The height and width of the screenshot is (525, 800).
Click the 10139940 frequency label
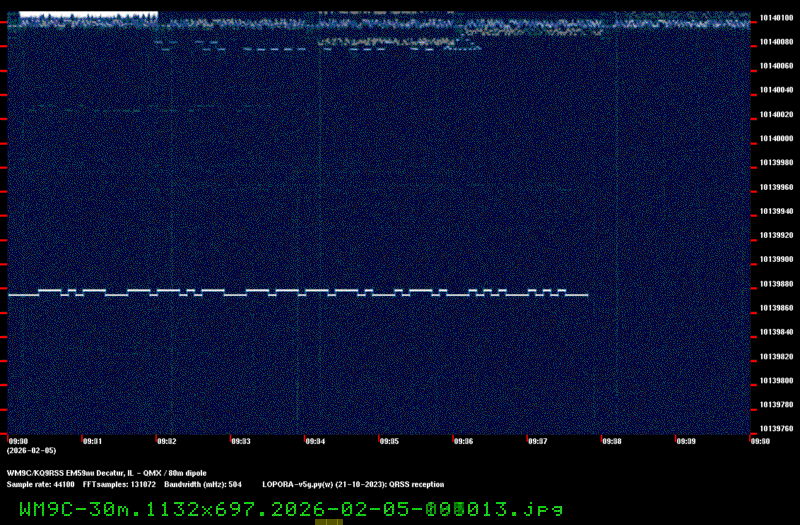coord(776,211)
